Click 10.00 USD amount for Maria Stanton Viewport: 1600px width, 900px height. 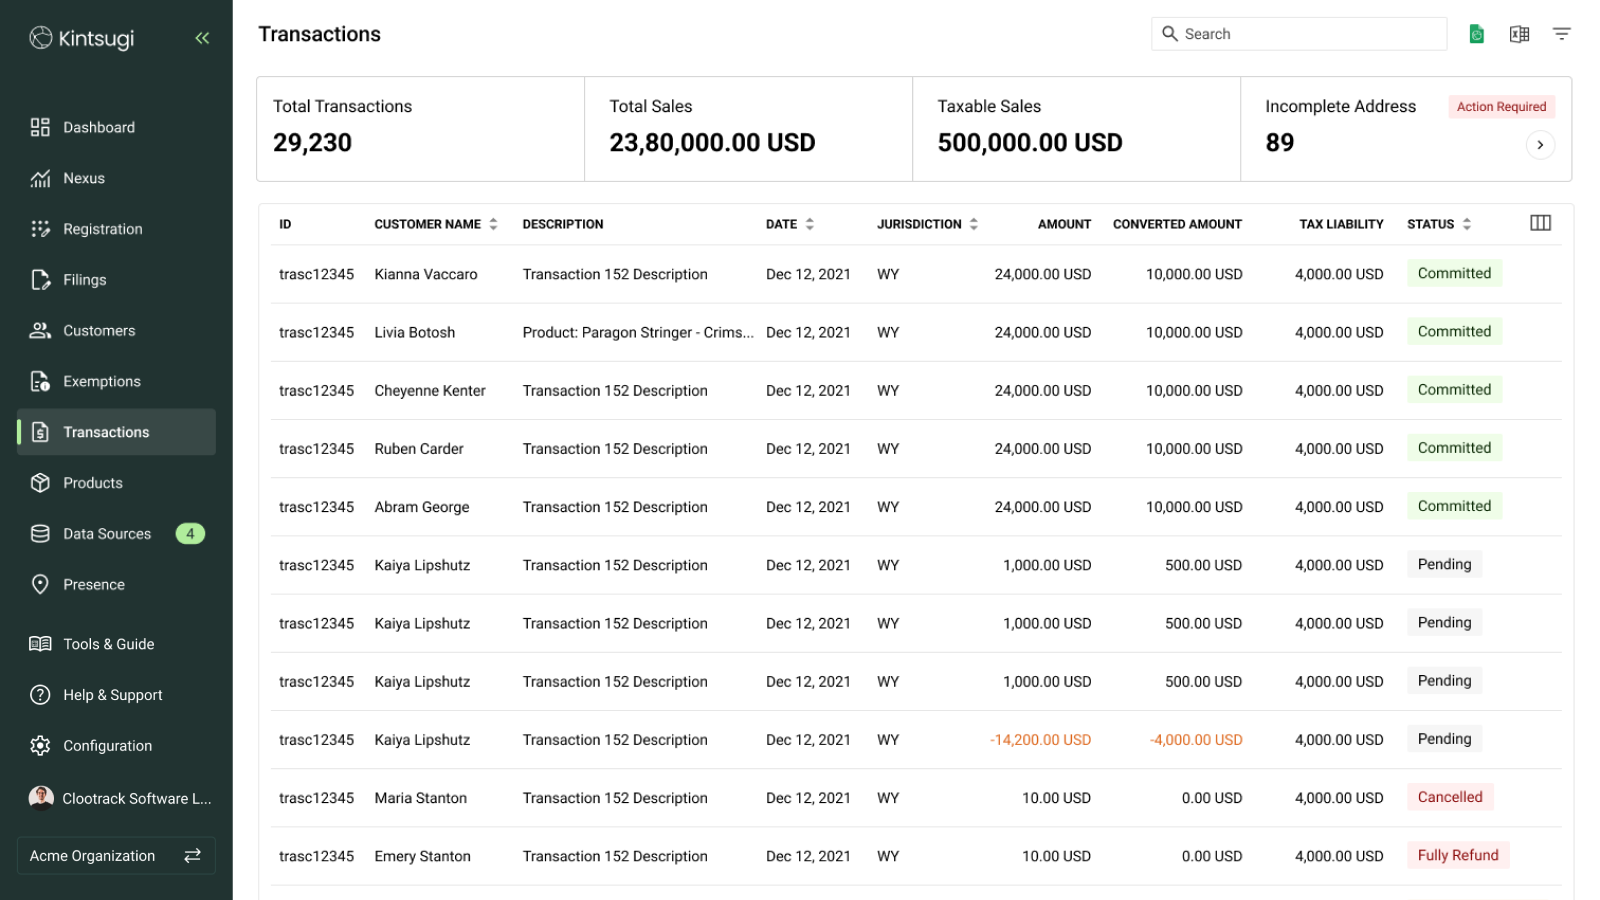(x=1056, y=798)
